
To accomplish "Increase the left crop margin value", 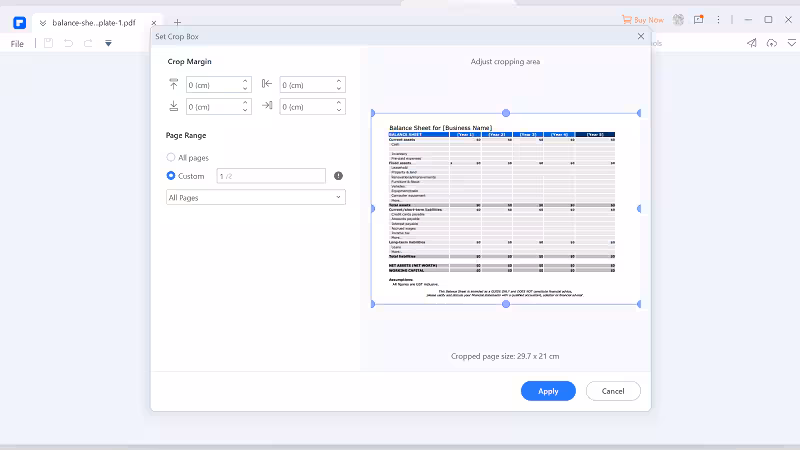I will click(x=339, y=81).
